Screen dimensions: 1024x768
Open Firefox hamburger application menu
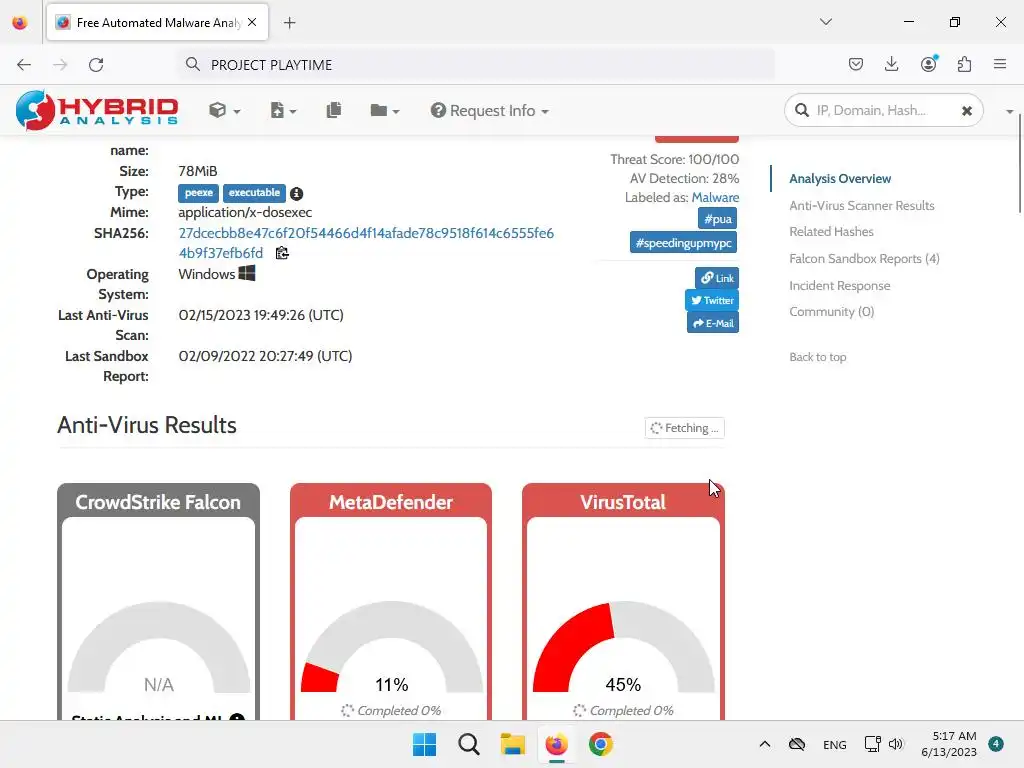click(x=1000, y=64)
